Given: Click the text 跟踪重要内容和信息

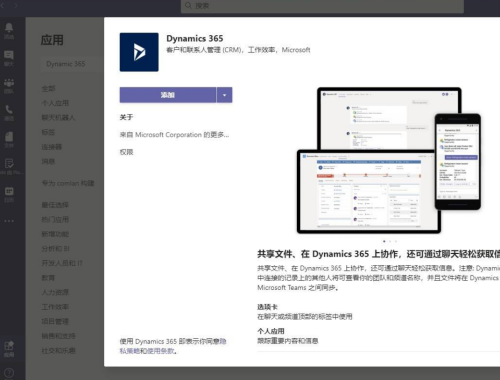Looking at the screenshot, I should [288, 341].
